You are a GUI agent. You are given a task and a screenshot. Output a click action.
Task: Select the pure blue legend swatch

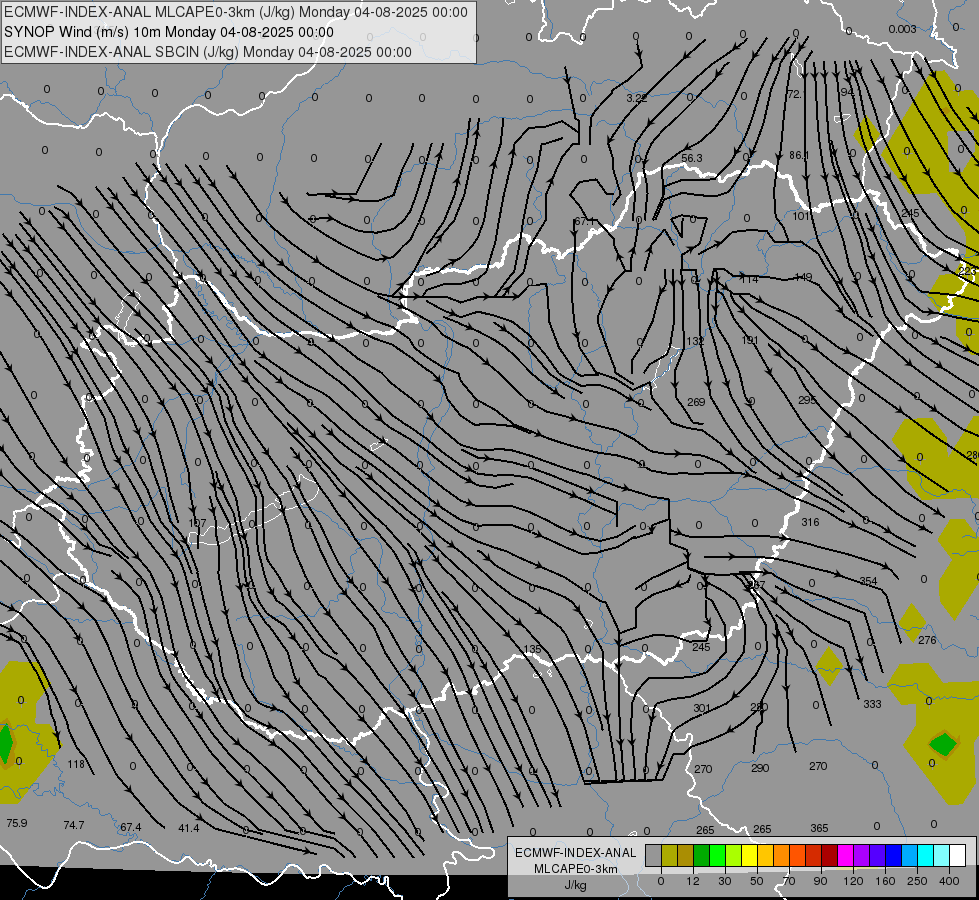pos(893,855)
